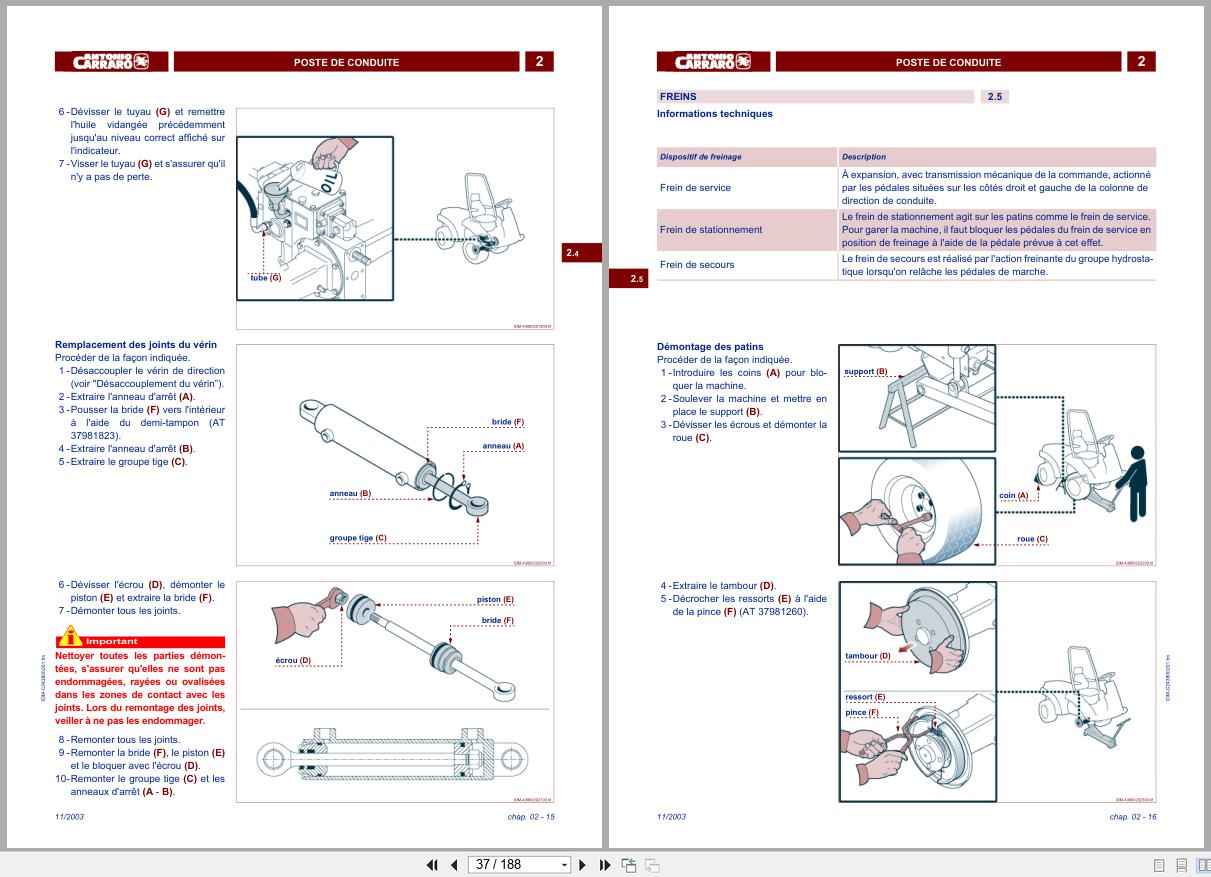Click the oil filling illustration
The image size is (1211, 877).
[x=315, y=218]
